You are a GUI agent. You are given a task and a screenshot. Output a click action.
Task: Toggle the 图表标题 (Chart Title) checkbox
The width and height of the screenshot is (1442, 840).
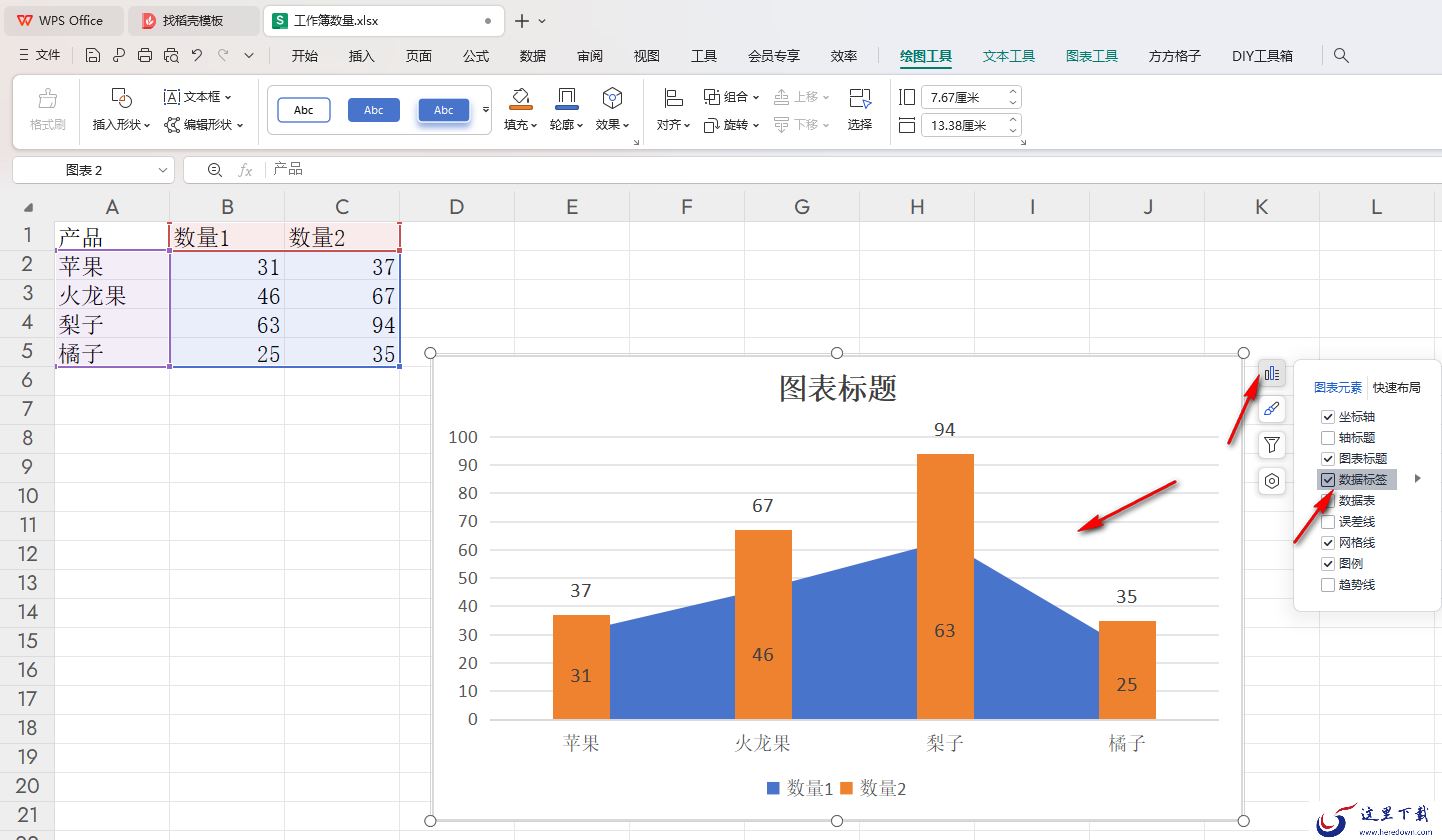point(1328,459)
